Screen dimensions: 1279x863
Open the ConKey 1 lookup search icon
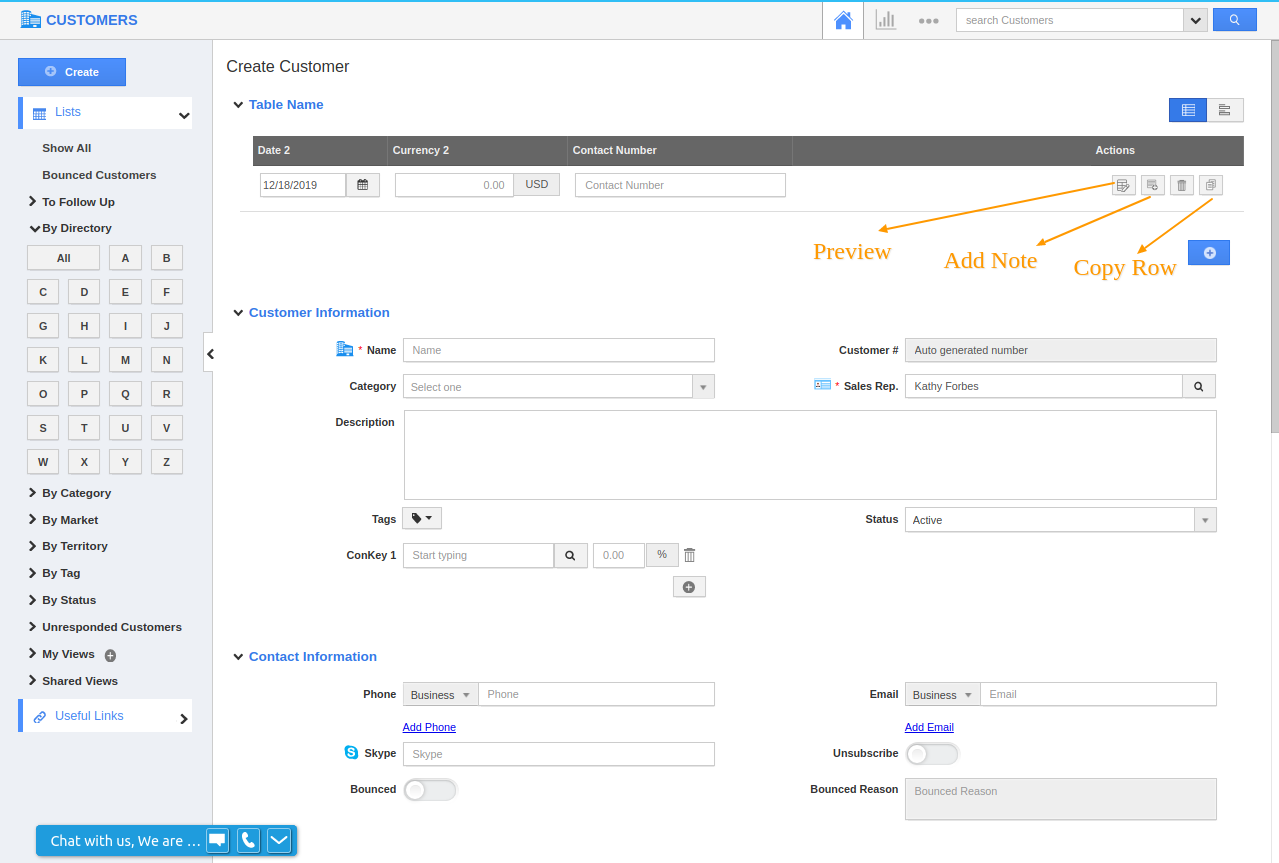point(570,555)
